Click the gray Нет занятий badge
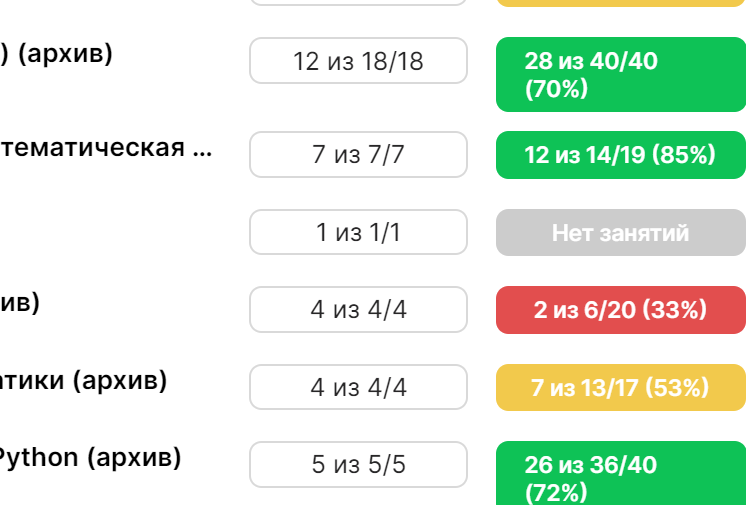This screenshot has width=746, height=505. 621,233
